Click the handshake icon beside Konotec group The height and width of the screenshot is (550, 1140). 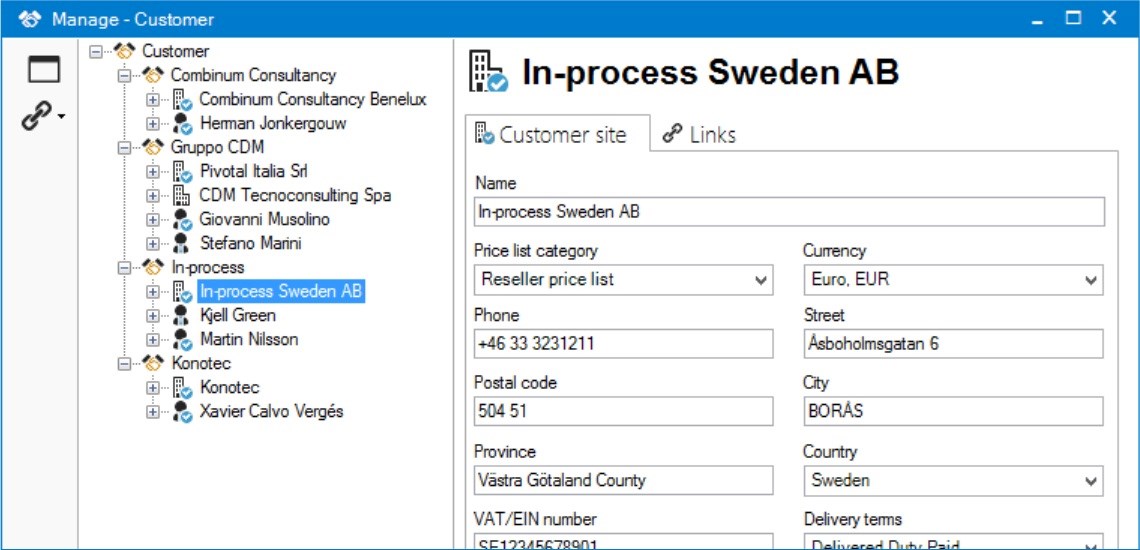click(152, 363)
